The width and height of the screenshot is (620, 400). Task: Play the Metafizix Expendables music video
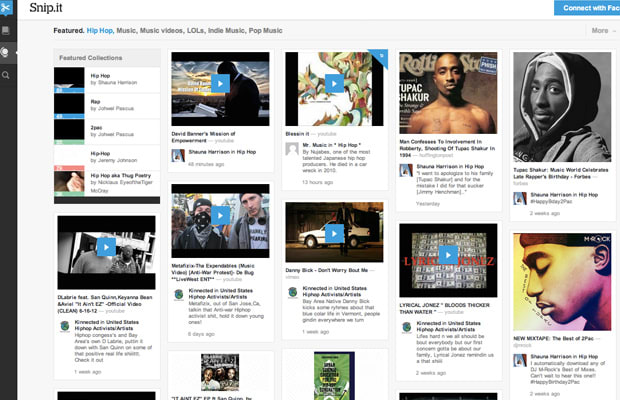pos(220,215)
